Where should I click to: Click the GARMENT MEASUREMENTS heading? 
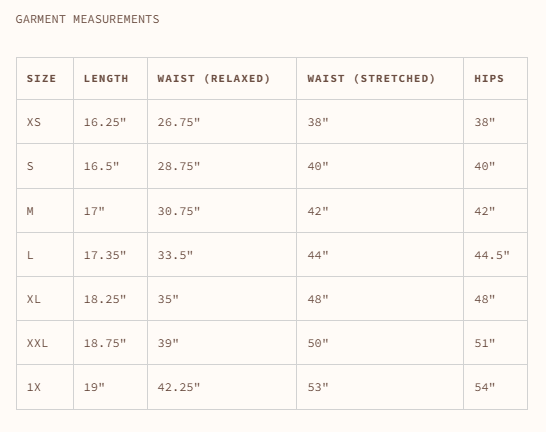[x=87, y=19]
